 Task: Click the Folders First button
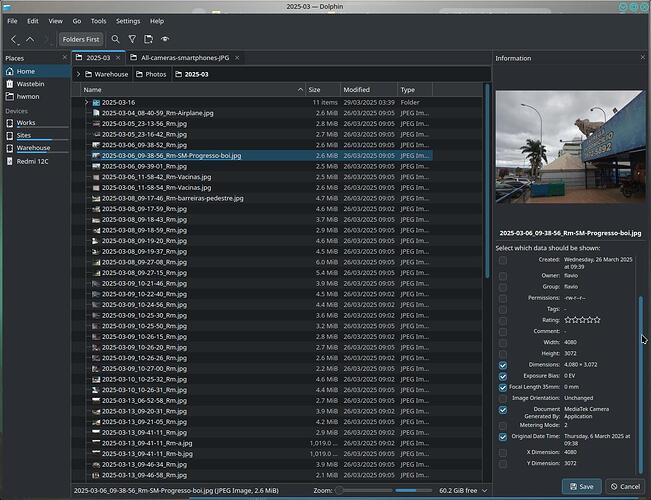pos(80,39)
